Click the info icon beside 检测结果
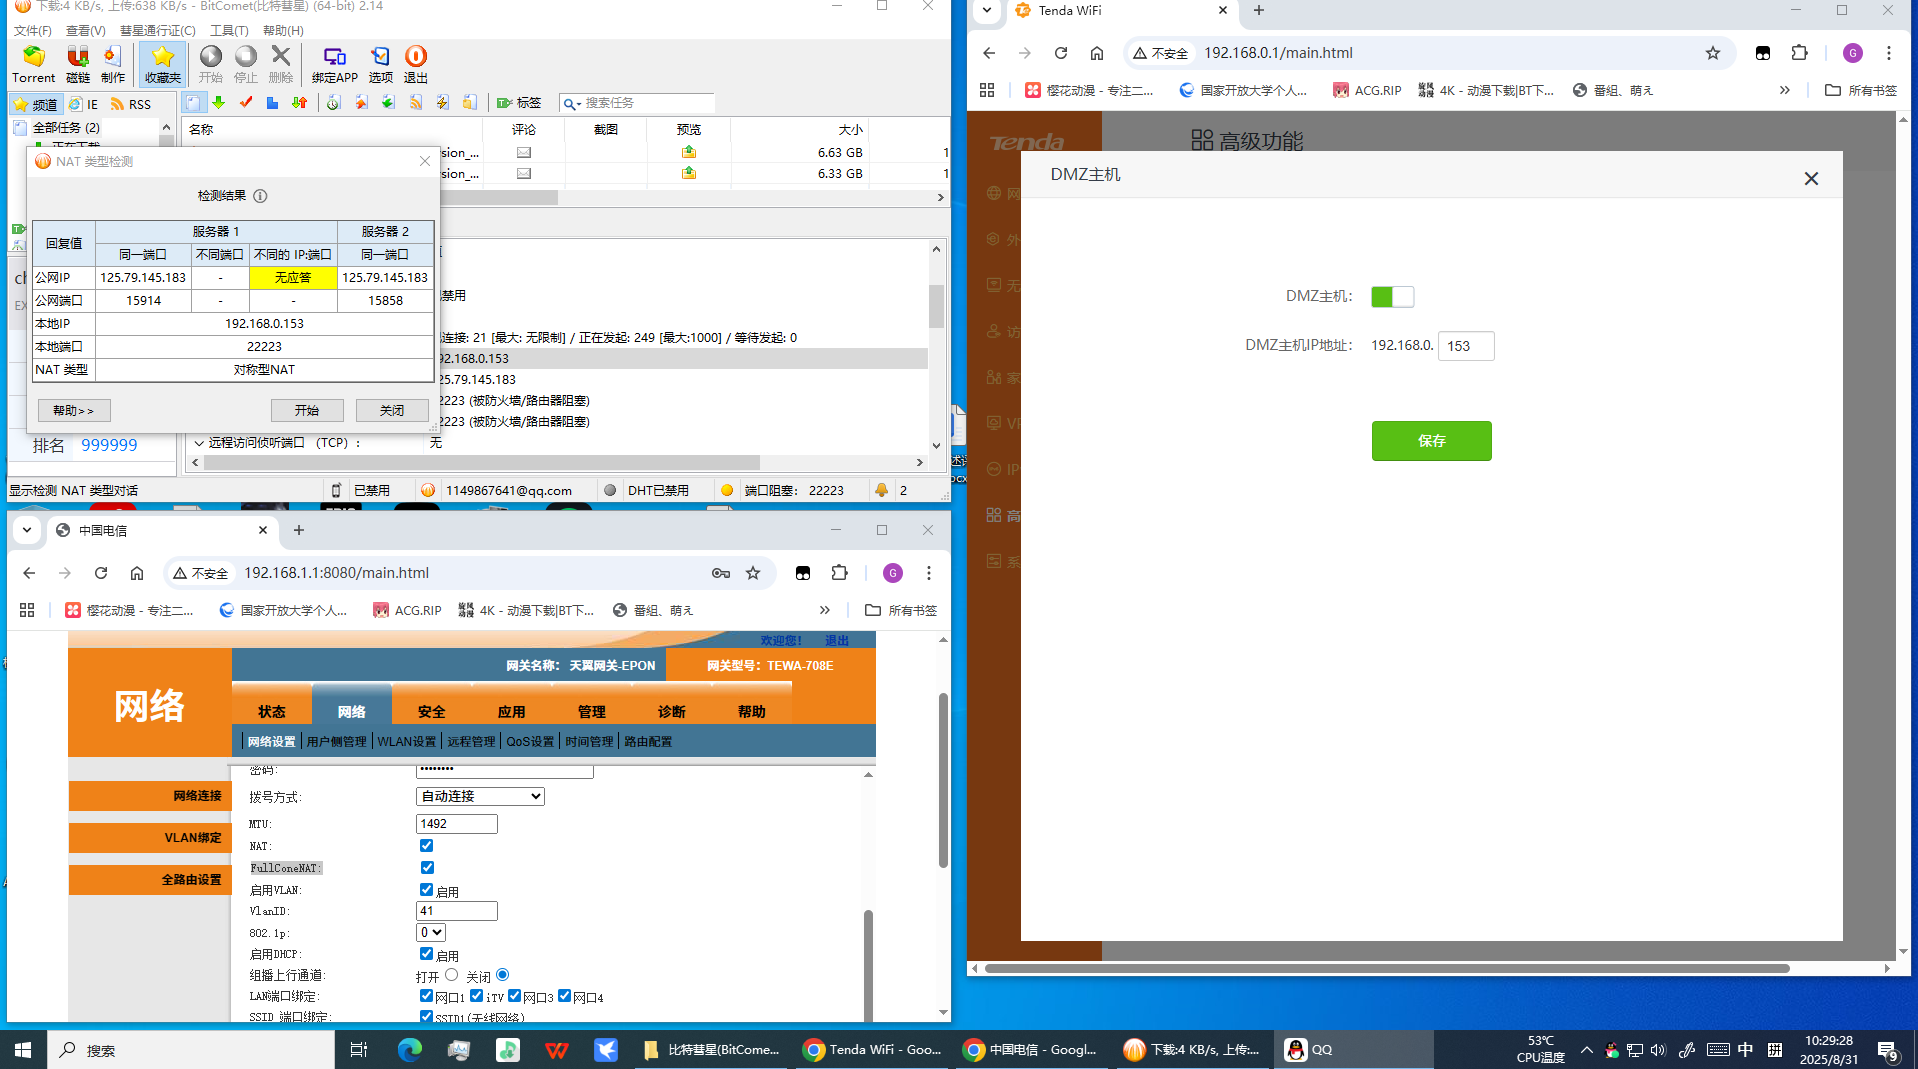Screen dimensions: 1918x1069 coord(260,196)
